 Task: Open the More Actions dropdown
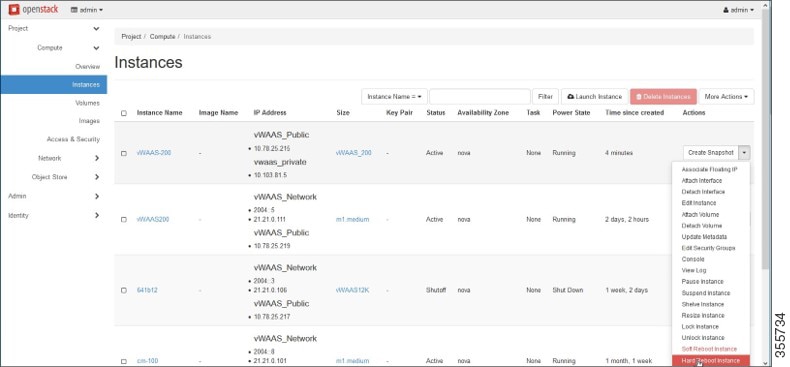click(x=726, y=96)
